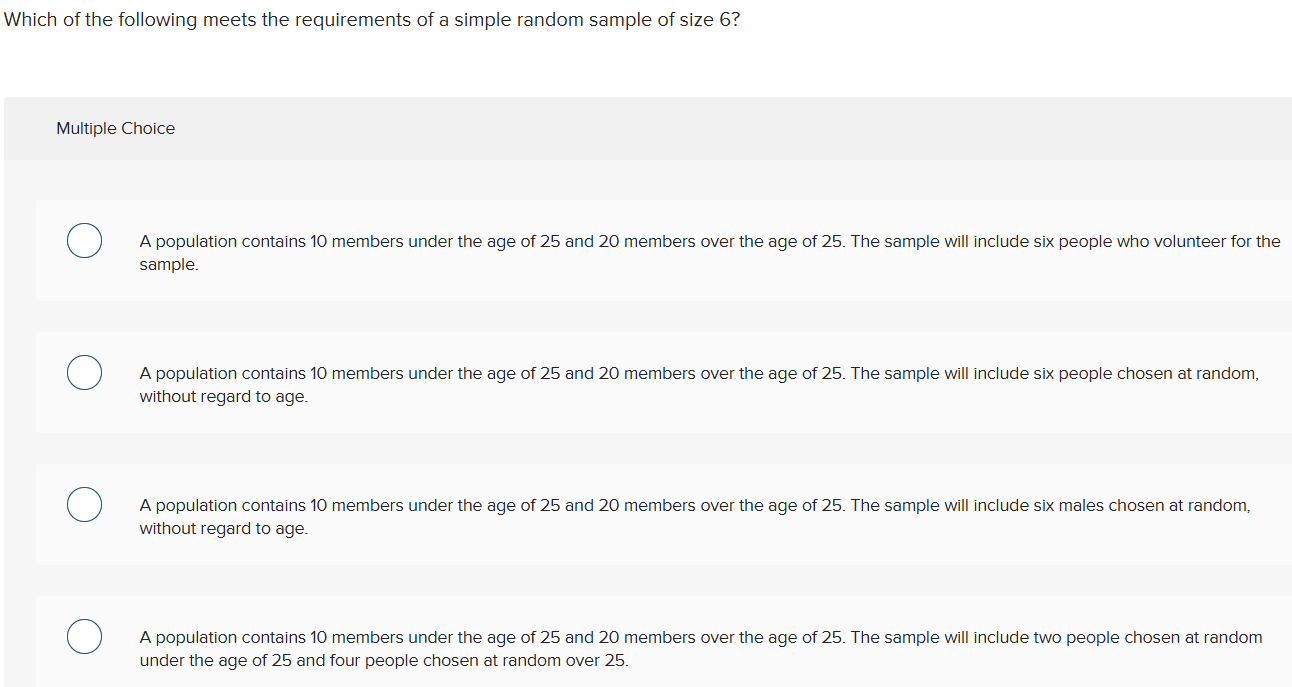The width and height of the screenshot is (1292, 687).
Task: Click the question text about simple random sample
Action: coord(370,19)
